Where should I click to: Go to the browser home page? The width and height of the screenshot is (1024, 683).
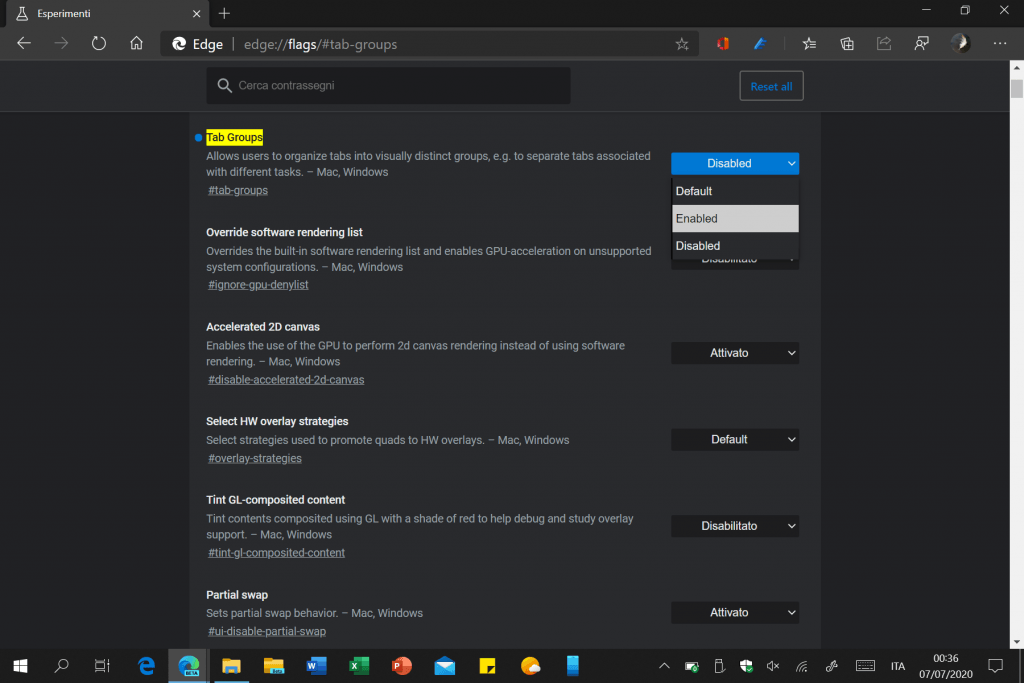(137, 44)
